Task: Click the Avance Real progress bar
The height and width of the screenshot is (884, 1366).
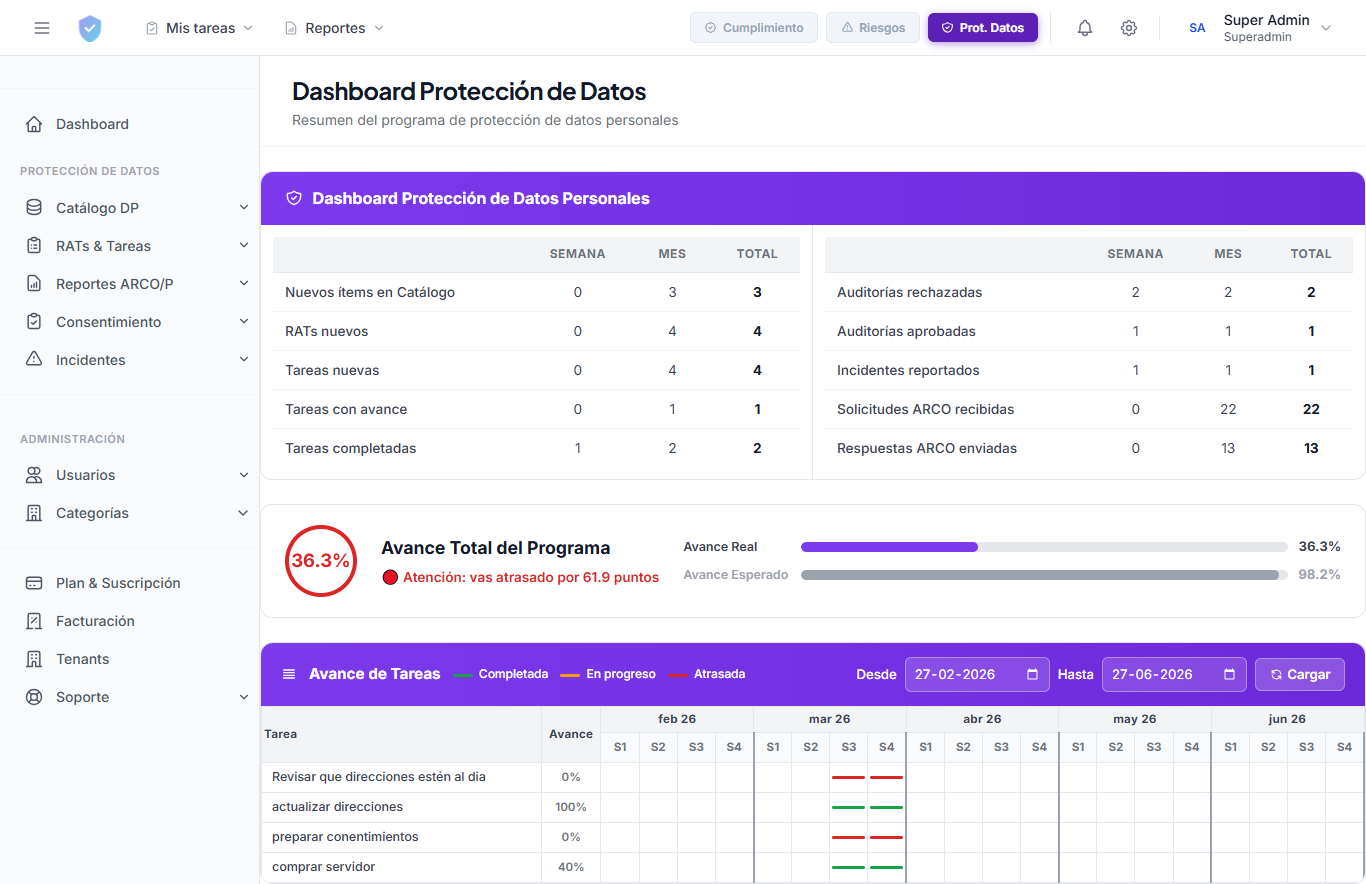Action: click(1044, 546)
